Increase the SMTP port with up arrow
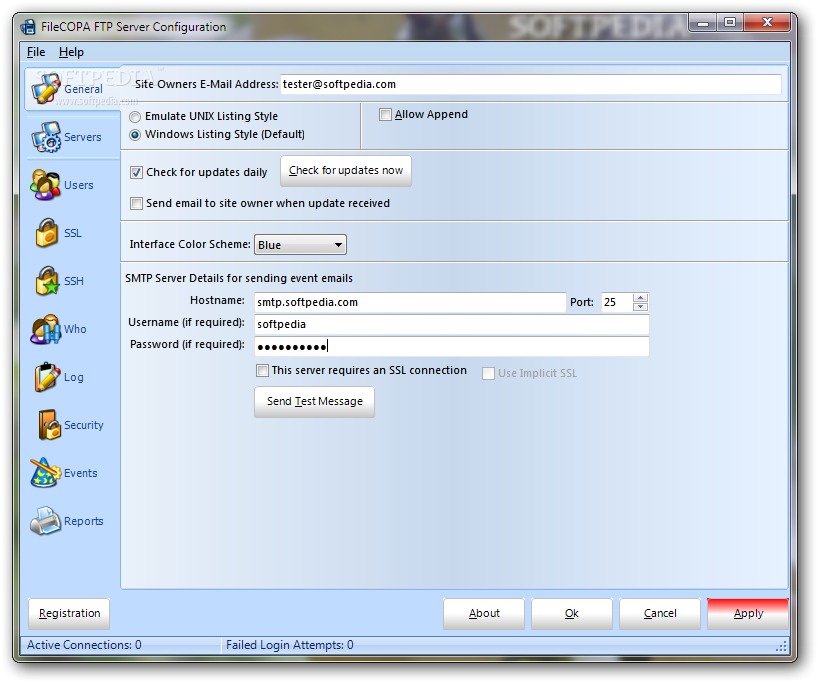 (x=640, y=298)
